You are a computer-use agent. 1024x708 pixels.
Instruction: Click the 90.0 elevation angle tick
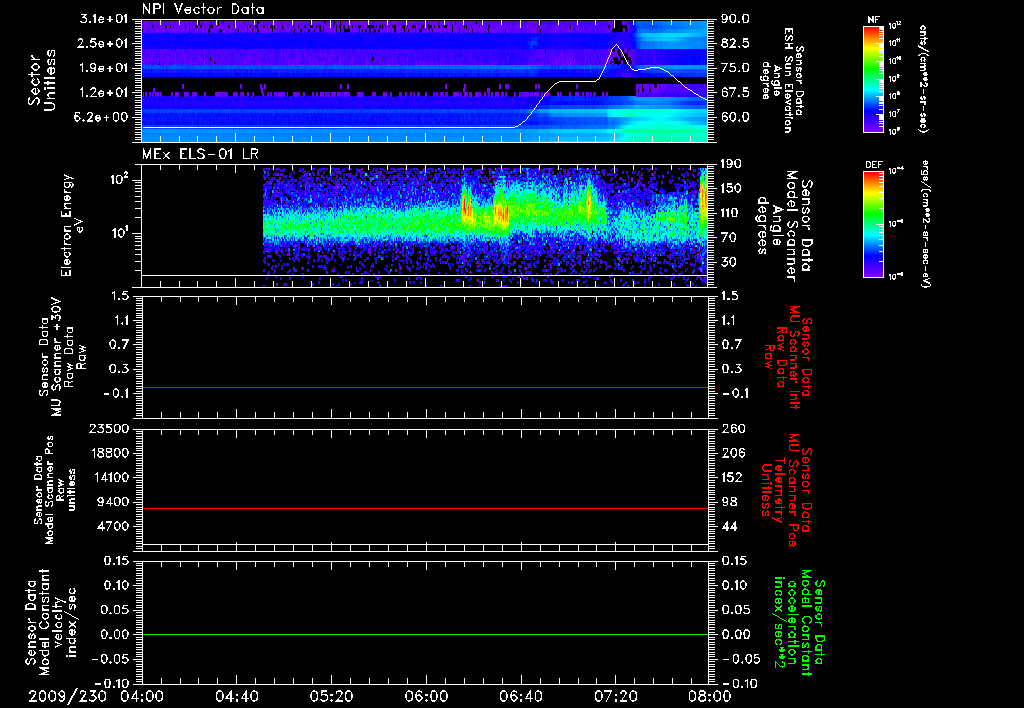point(735,19)
